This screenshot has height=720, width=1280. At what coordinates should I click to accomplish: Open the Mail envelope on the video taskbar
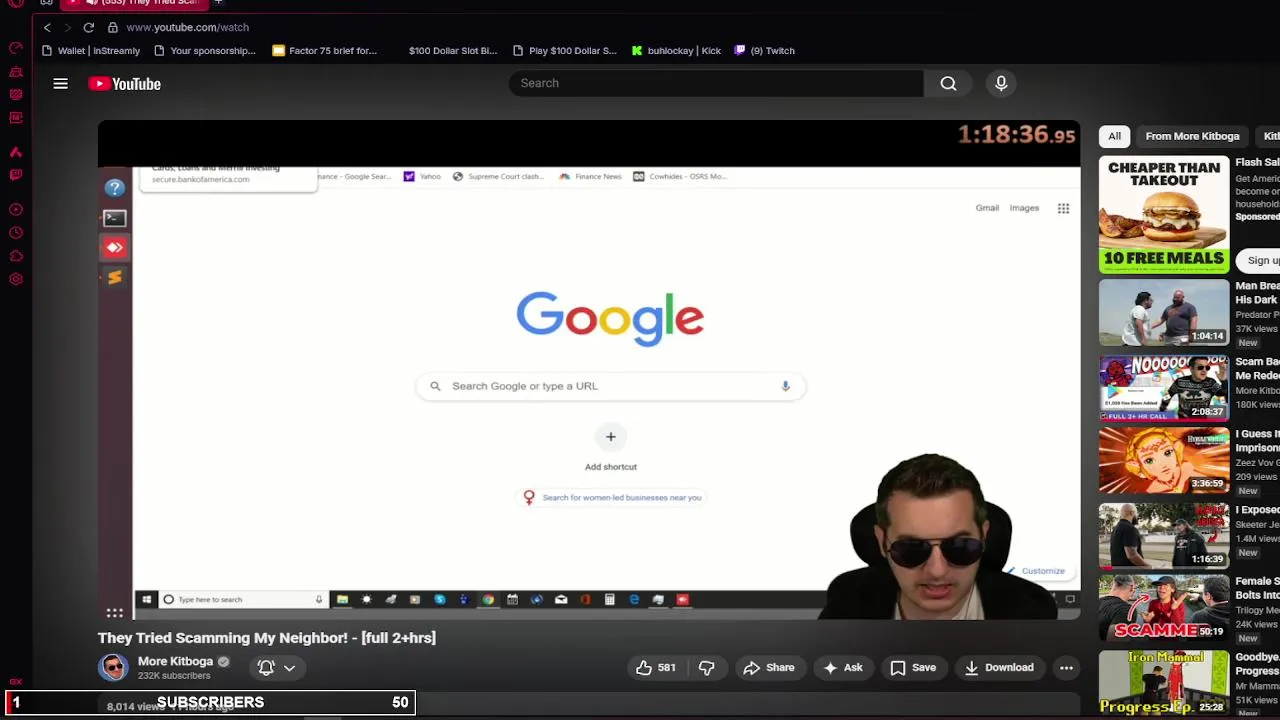click(561, 600)
